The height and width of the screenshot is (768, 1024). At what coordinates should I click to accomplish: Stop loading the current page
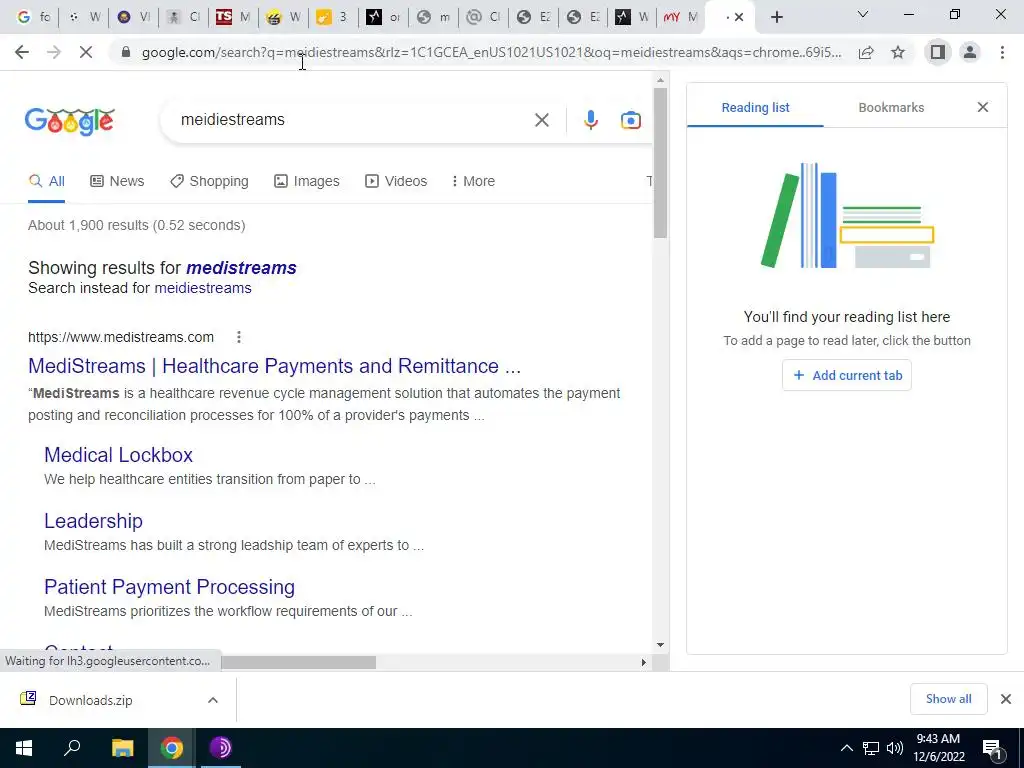tap(86, 52)
